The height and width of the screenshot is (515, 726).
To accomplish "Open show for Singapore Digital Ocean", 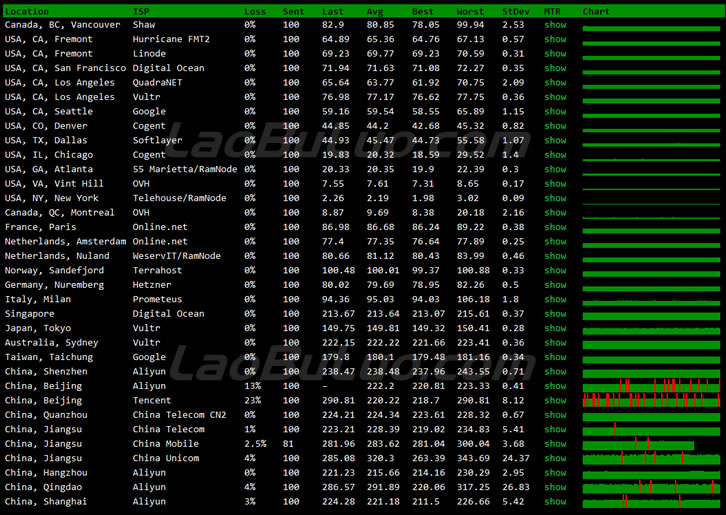I will point(555,314).
